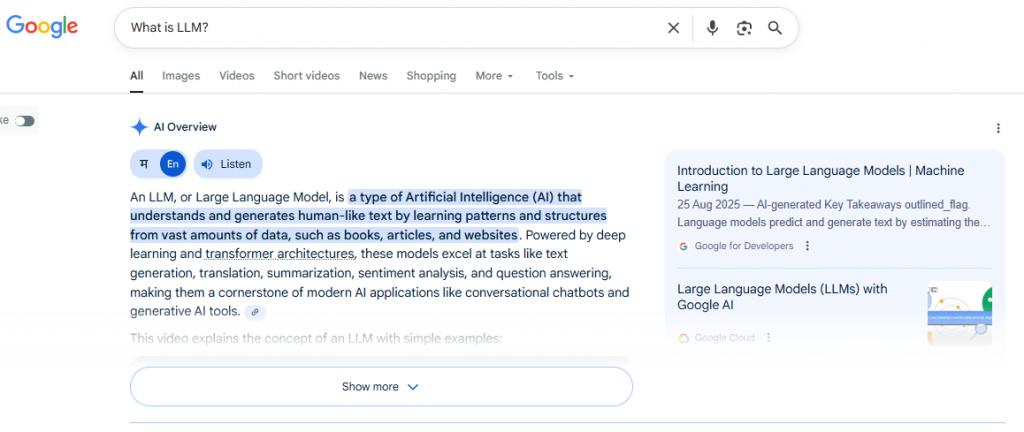
Task: Switch to the Images tab
Action: (181, 76)
